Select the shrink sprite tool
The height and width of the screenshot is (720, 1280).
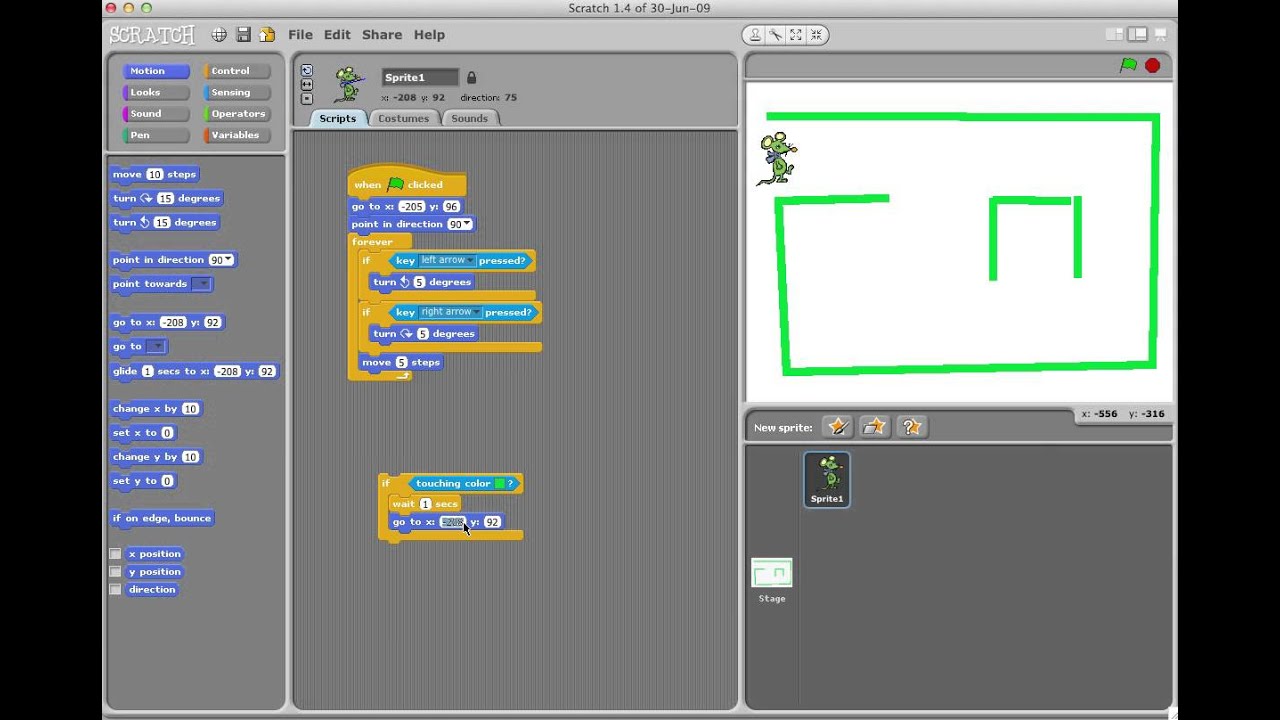click(816, 35)
